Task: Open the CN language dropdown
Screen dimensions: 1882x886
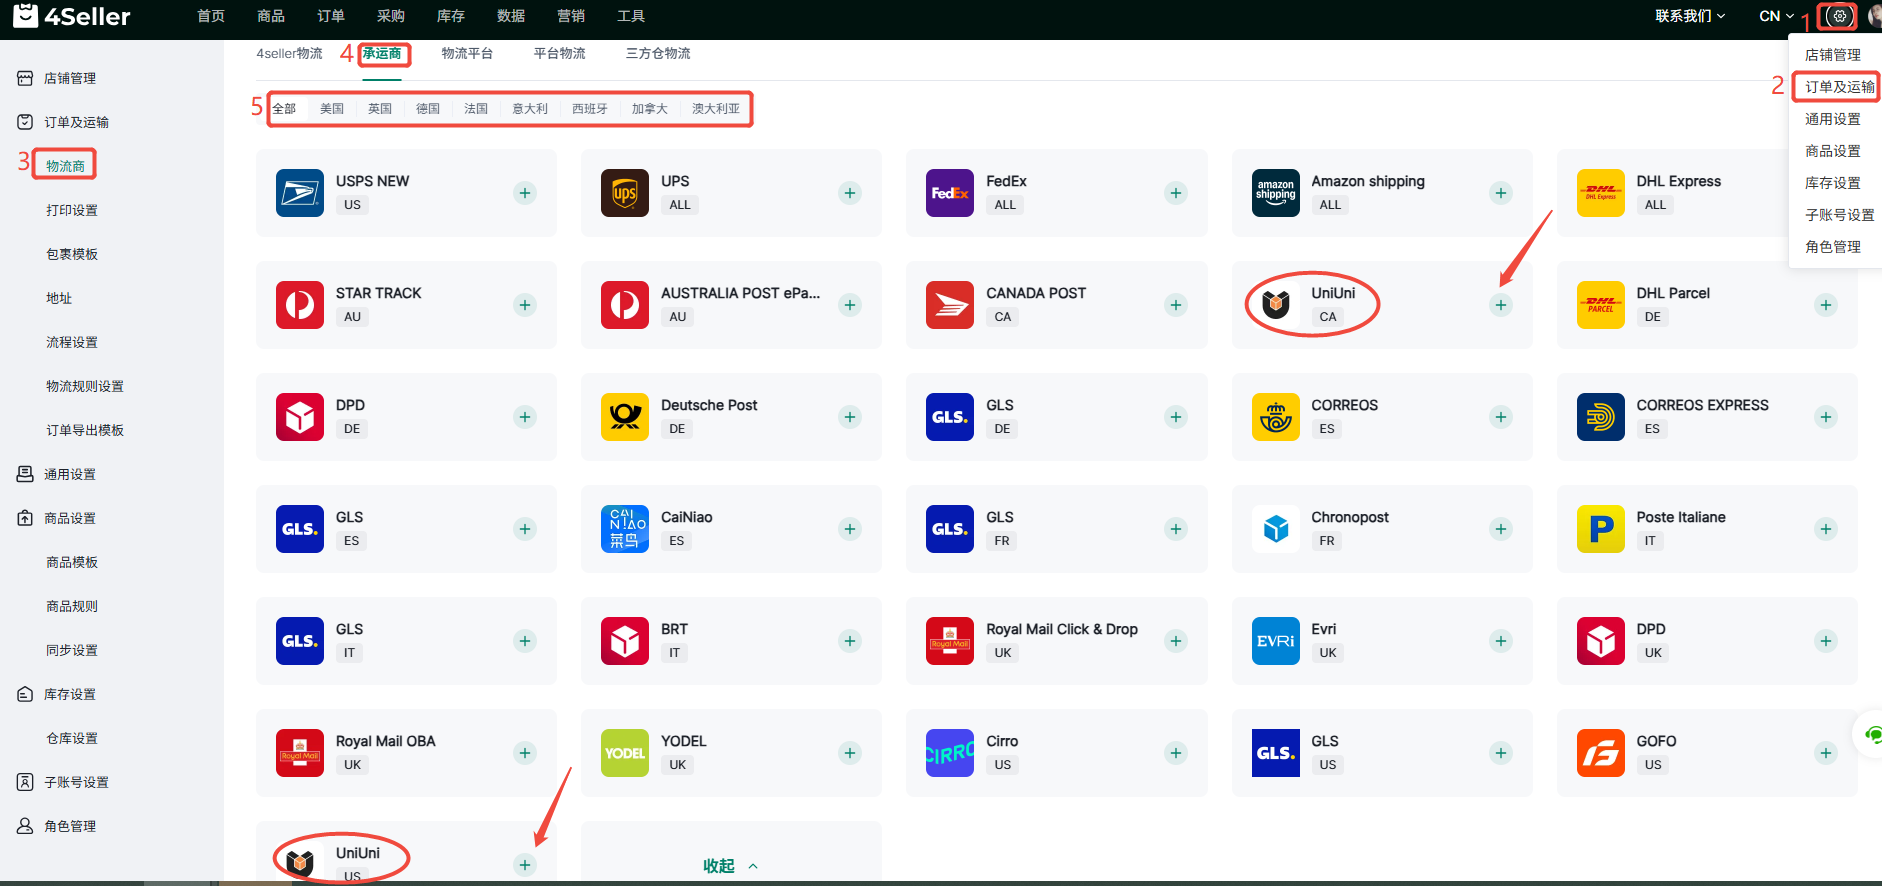Action: (x=1776, y=16)
